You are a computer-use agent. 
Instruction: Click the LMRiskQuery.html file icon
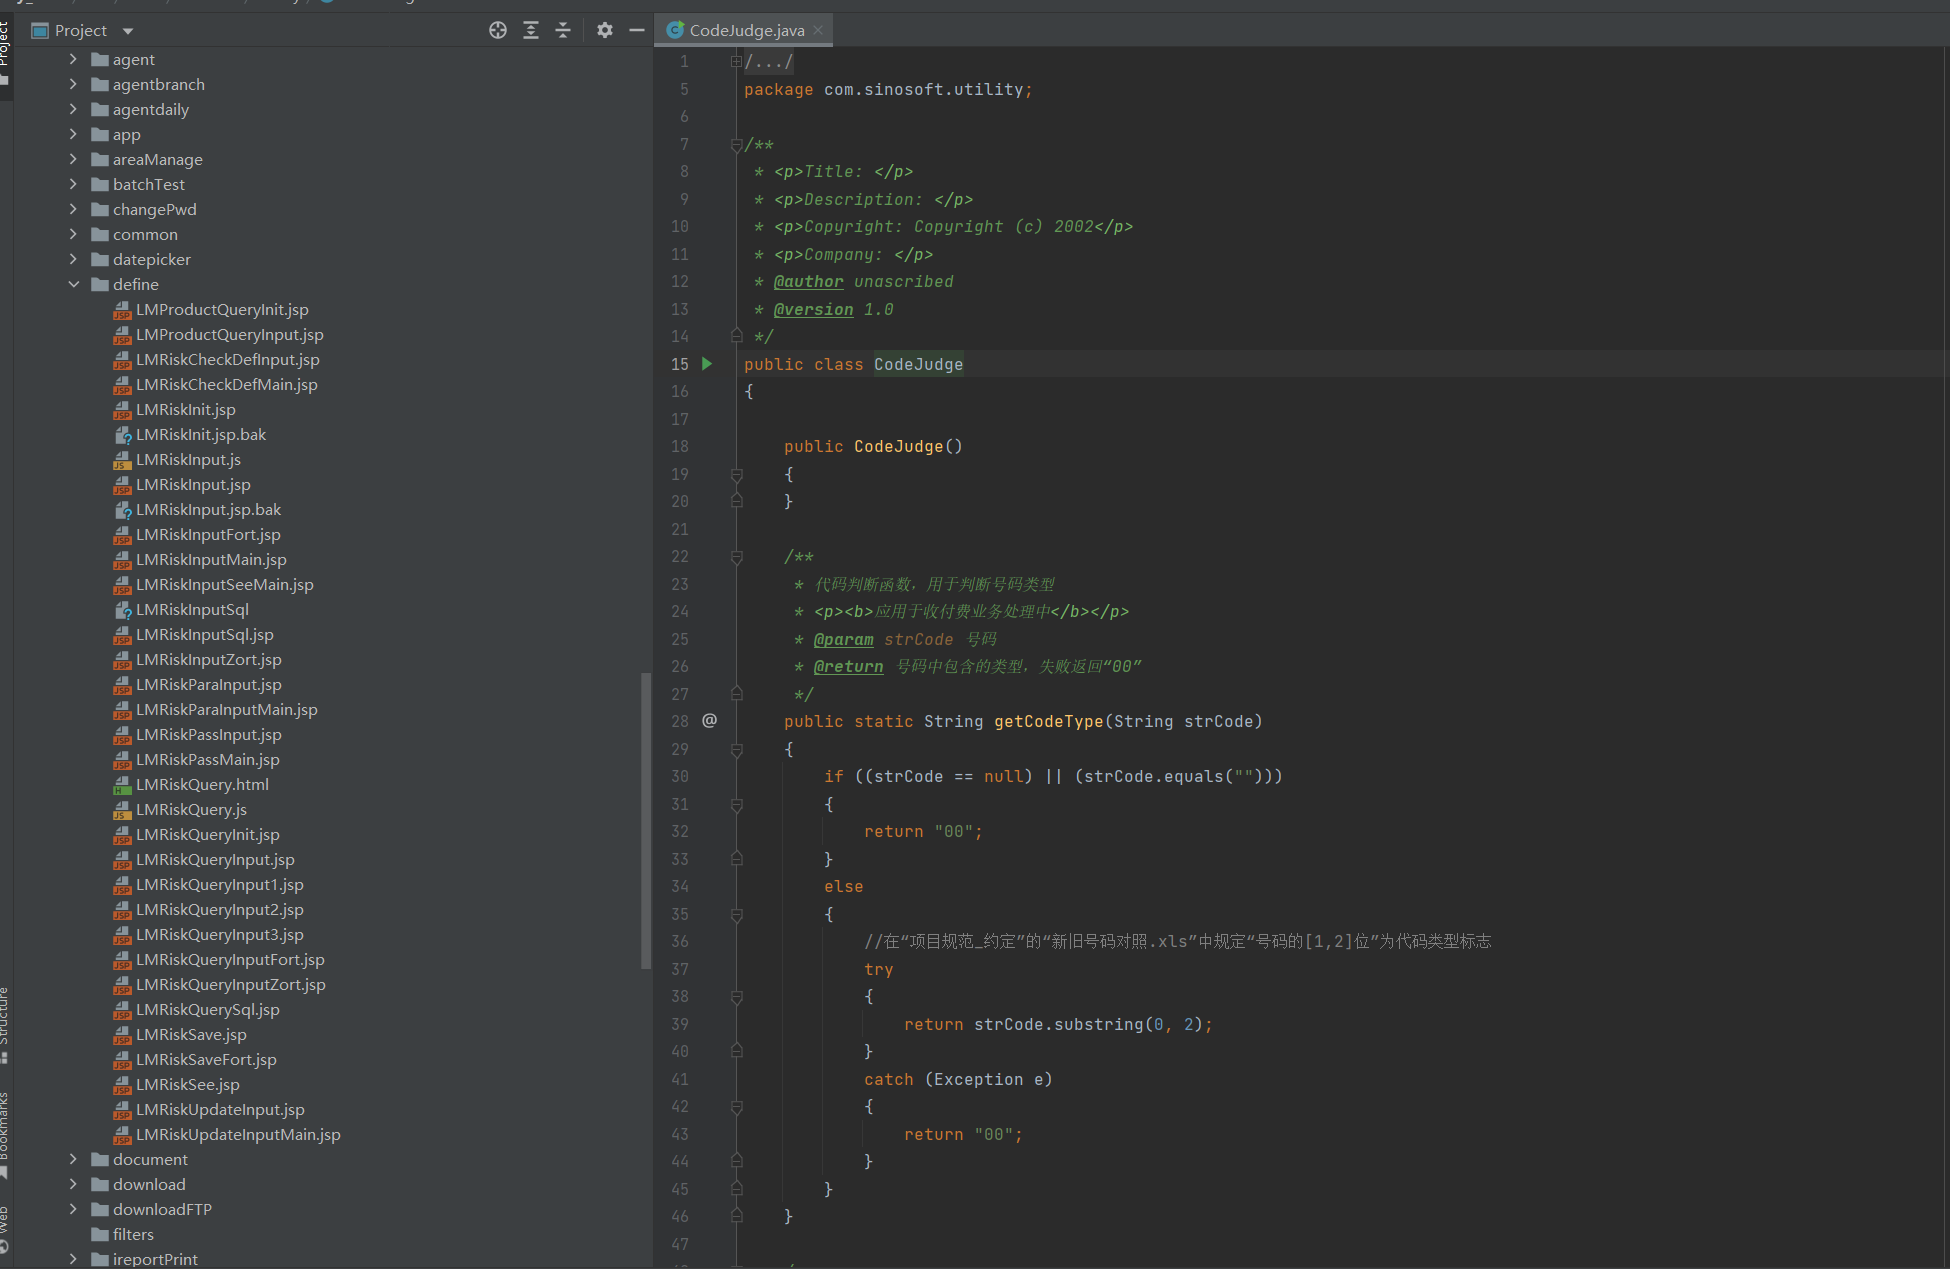point(122,785)
